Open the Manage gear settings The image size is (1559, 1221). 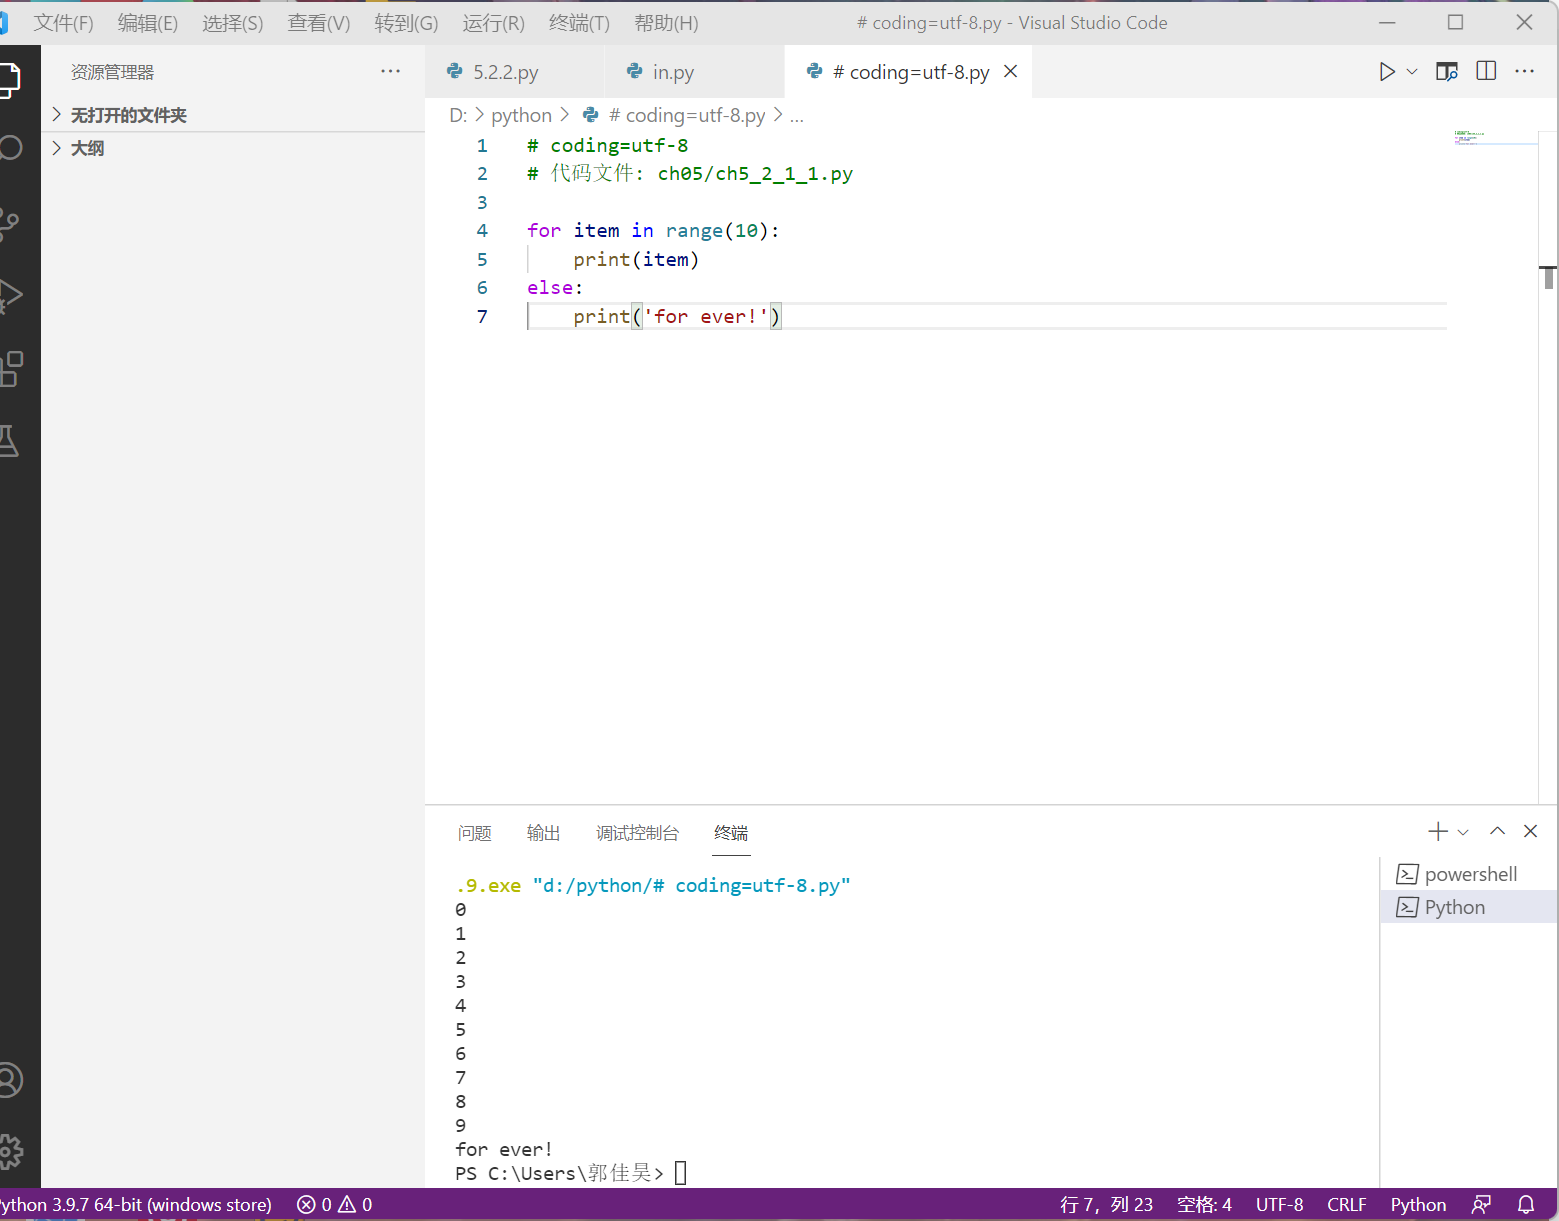point(10,1152)
